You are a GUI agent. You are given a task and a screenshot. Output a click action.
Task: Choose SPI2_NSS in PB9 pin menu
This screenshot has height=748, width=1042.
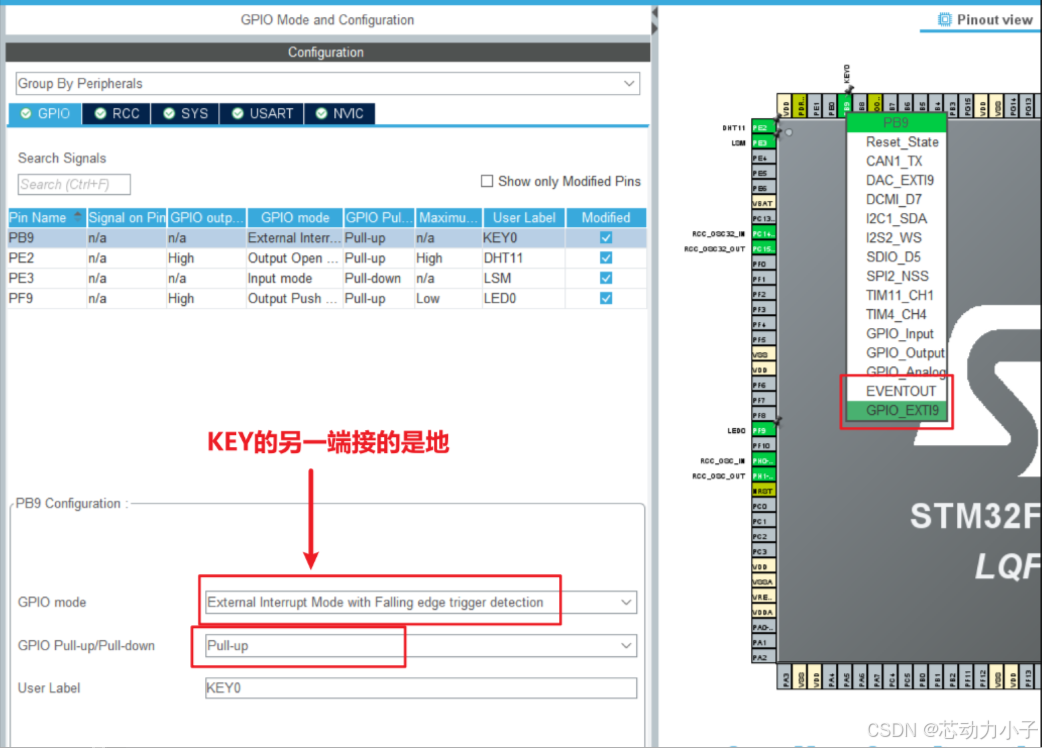(897, 276)
